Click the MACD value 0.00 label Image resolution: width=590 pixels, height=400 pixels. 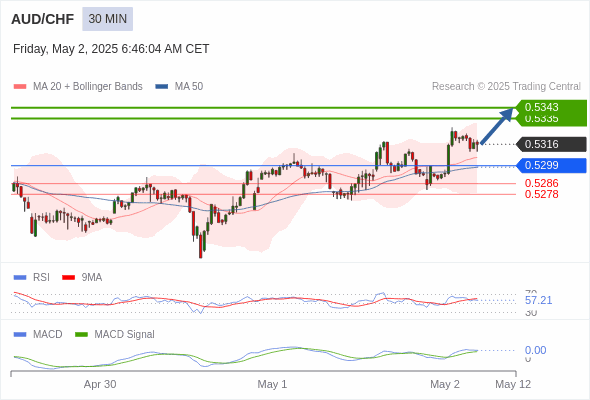pos(535,350)
